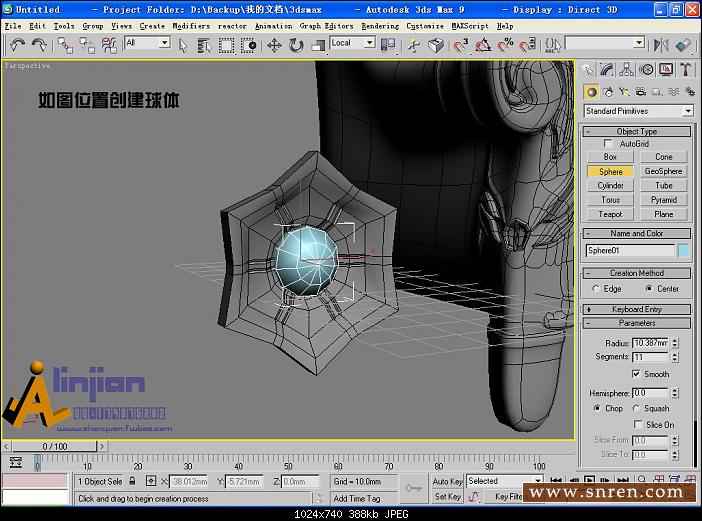Collapse the Object Type rollout
The width and height of the screenshot is (702, 521).
tap(637, 131)
